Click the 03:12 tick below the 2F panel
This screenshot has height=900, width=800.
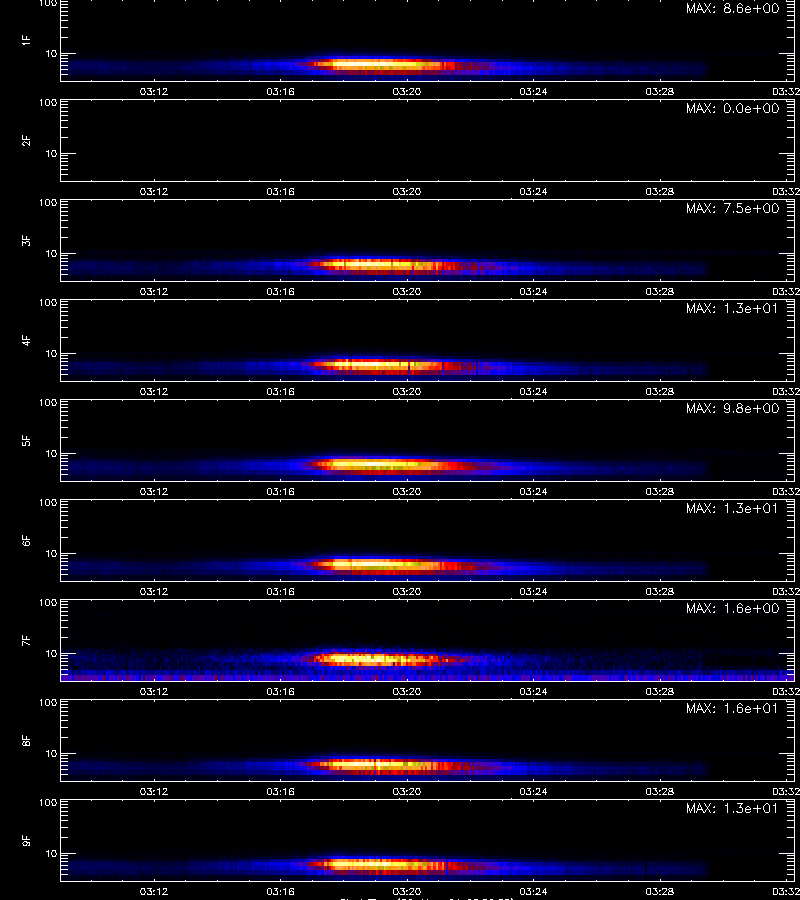(154, 191)
